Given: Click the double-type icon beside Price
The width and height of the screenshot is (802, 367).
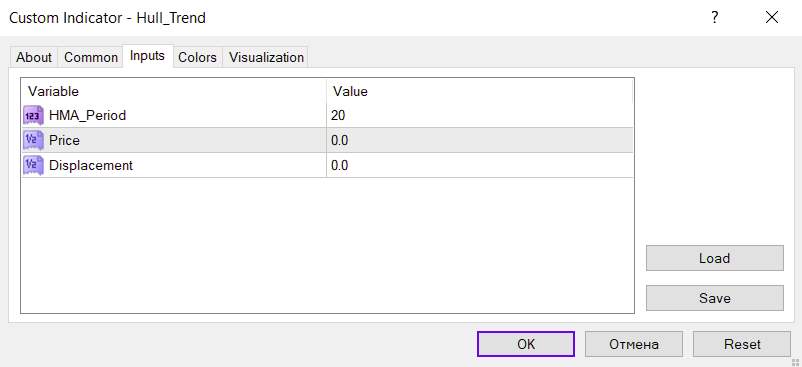Looking at the screenshot, I should pyautogui.click(x=32, y=141).
